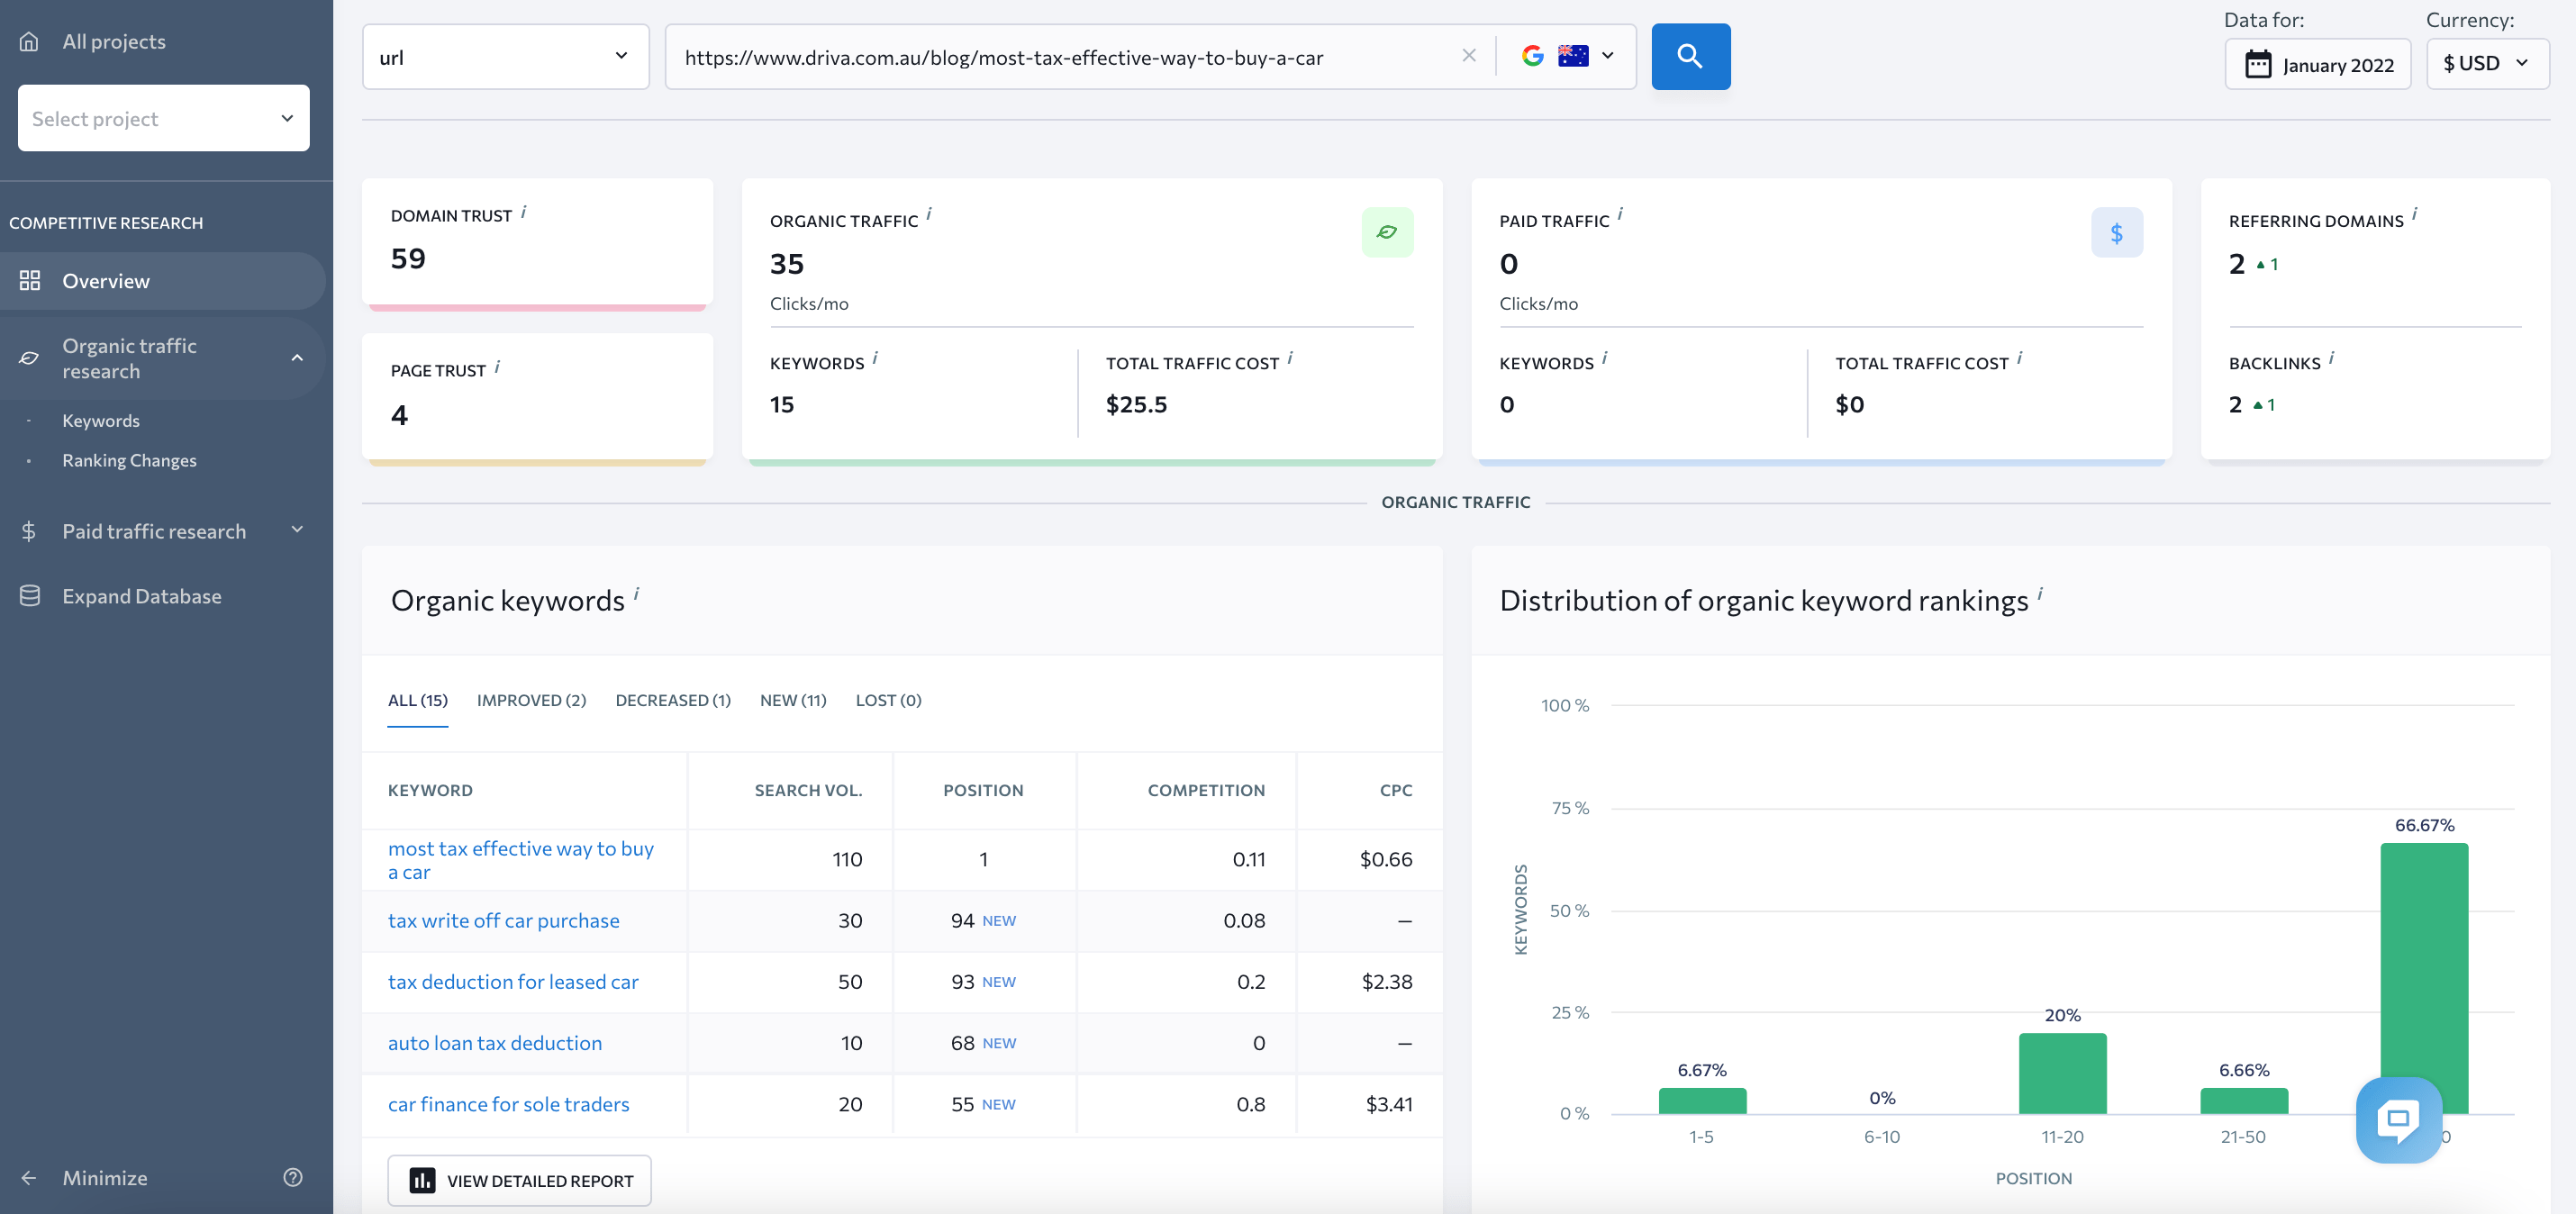Open Expand Database in the sidebar

click(142, 595)
